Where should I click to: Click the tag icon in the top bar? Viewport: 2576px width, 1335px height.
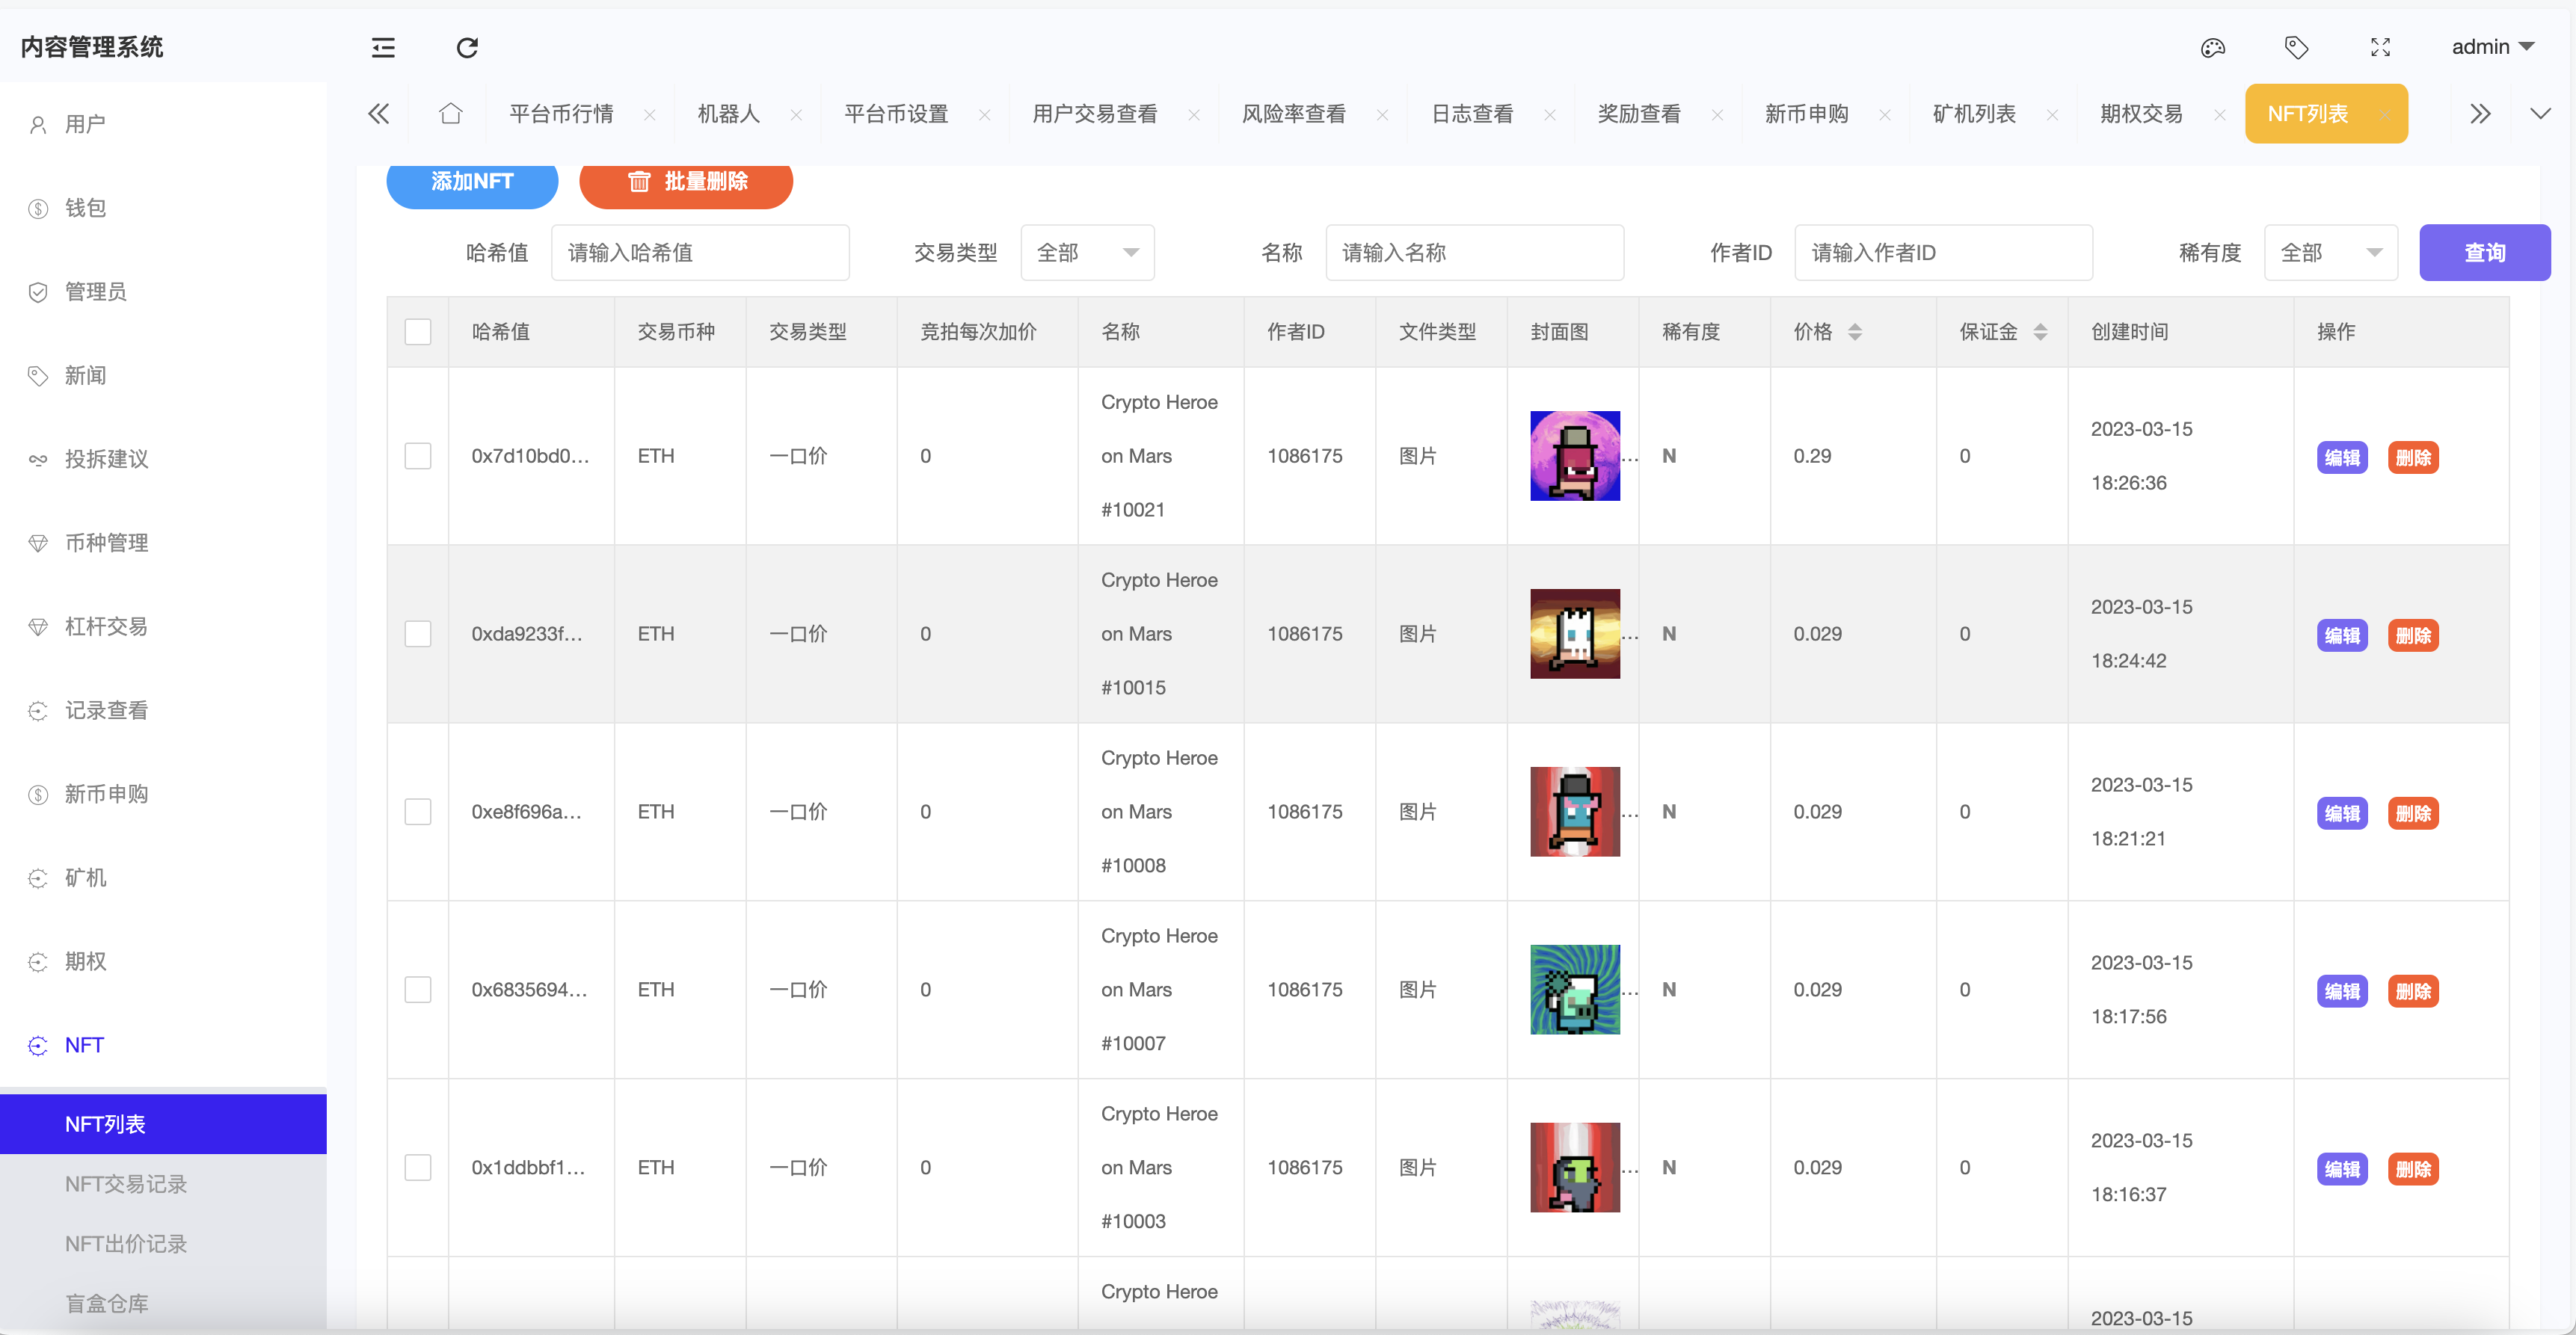(x=2297, y=47)
